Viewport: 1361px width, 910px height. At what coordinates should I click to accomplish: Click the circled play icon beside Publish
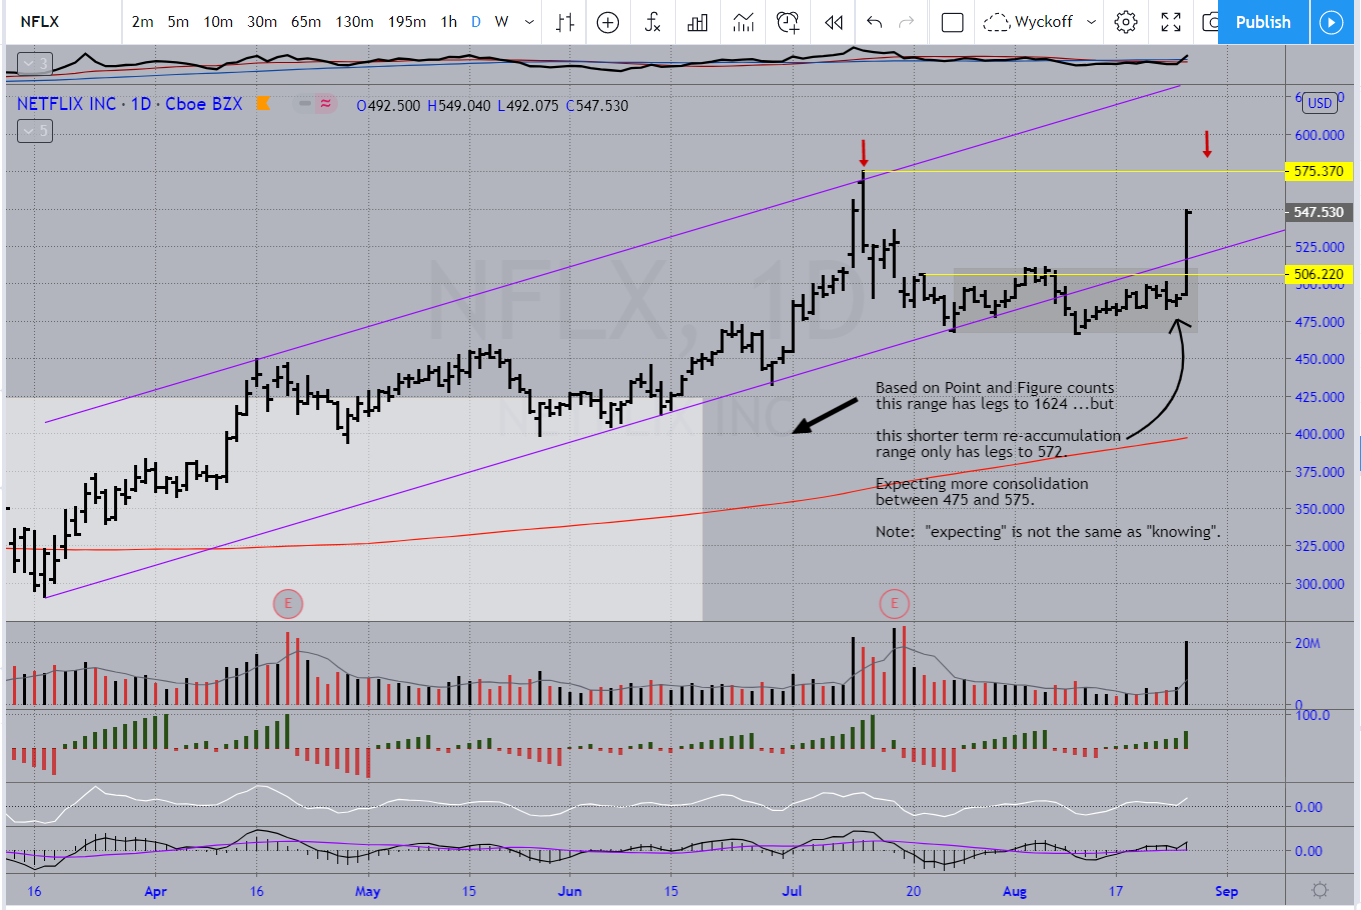pos(1331,22)
